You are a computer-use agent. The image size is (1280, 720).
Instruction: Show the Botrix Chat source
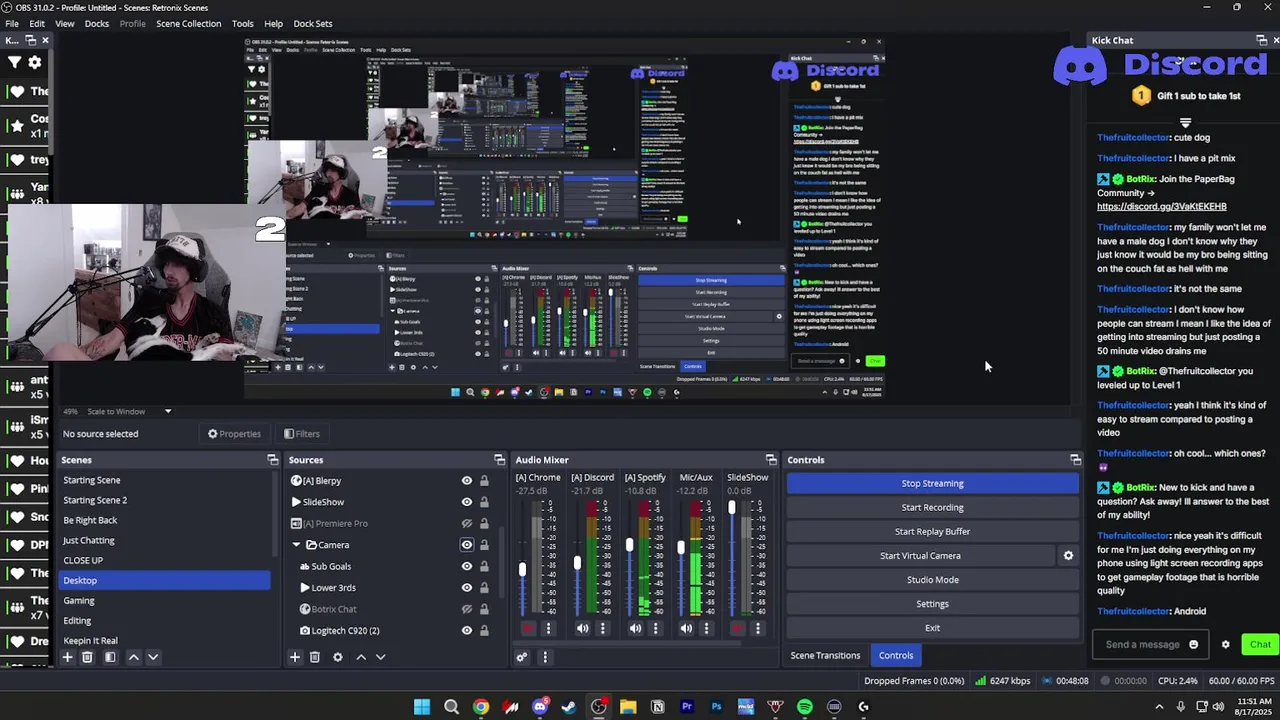[466, 609]
